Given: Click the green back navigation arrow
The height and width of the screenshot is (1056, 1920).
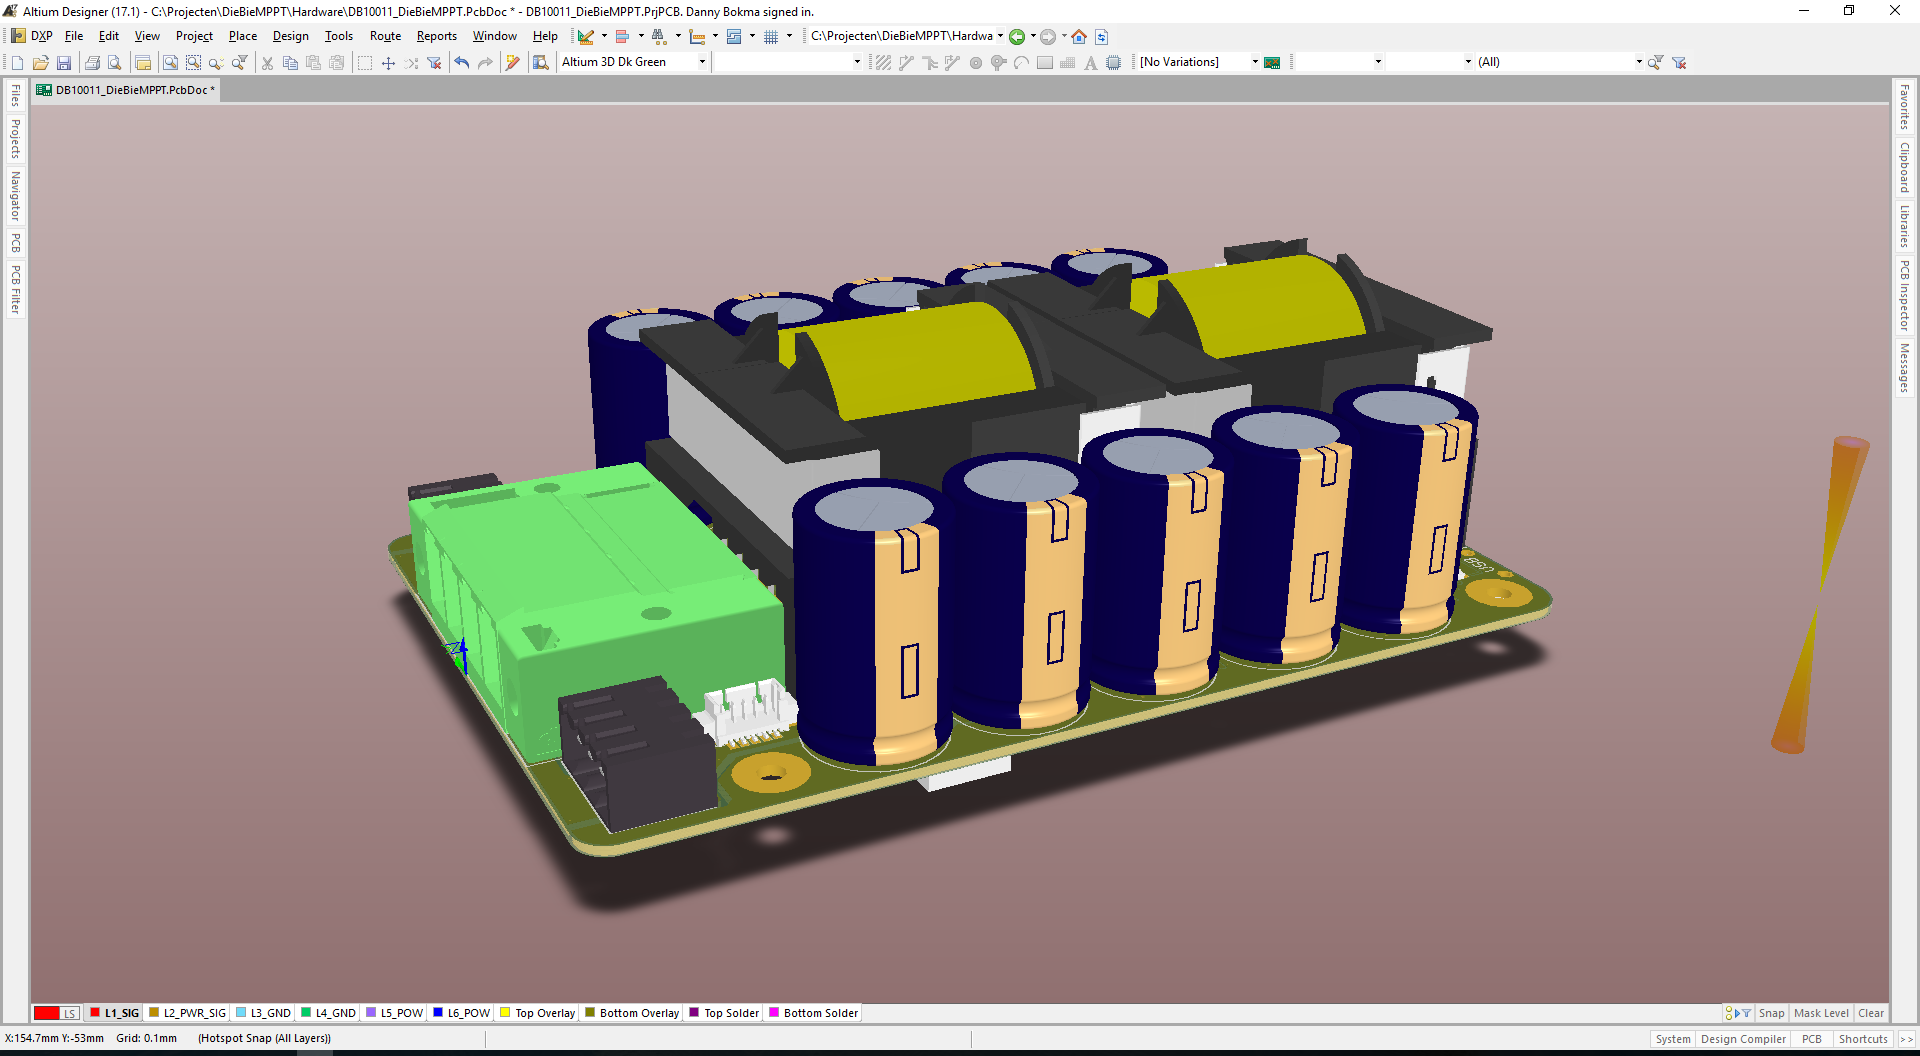Looking at the screenshot, I should [1017, 37].
